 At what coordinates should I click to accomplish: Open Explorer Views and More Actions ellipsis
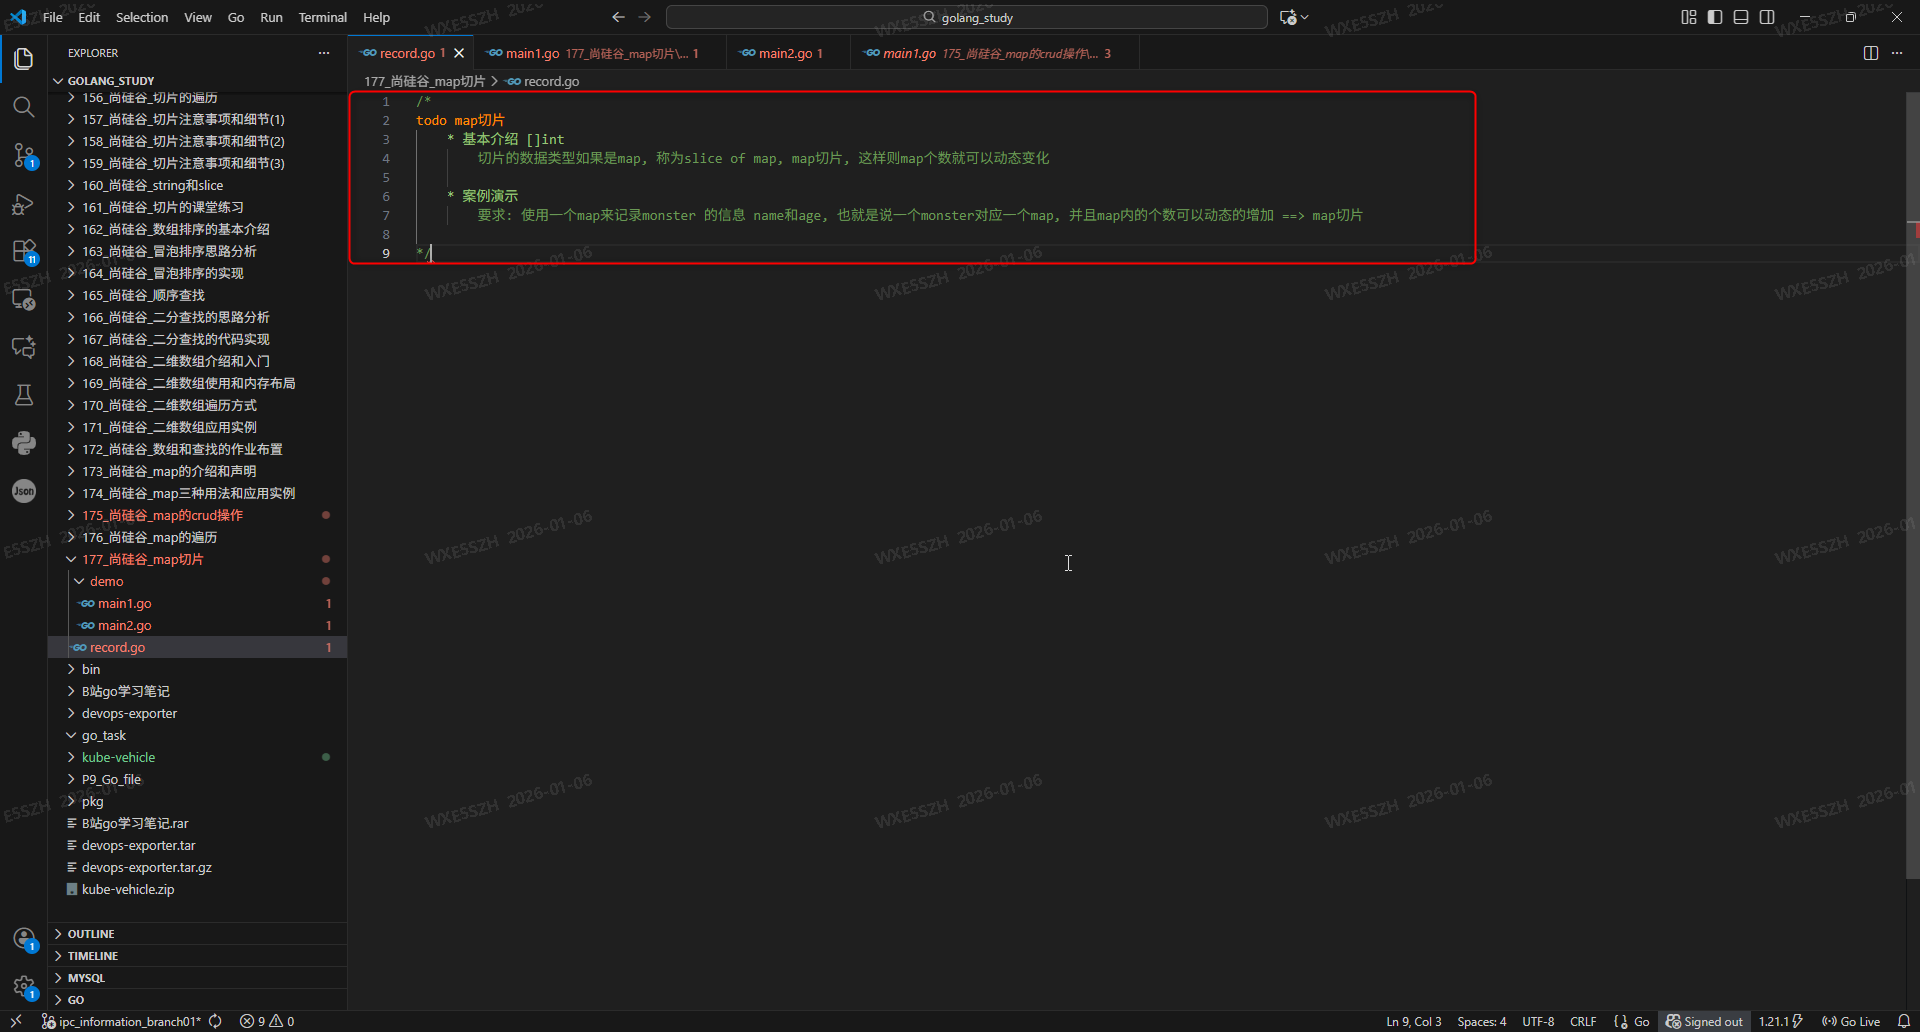(324, 53)
